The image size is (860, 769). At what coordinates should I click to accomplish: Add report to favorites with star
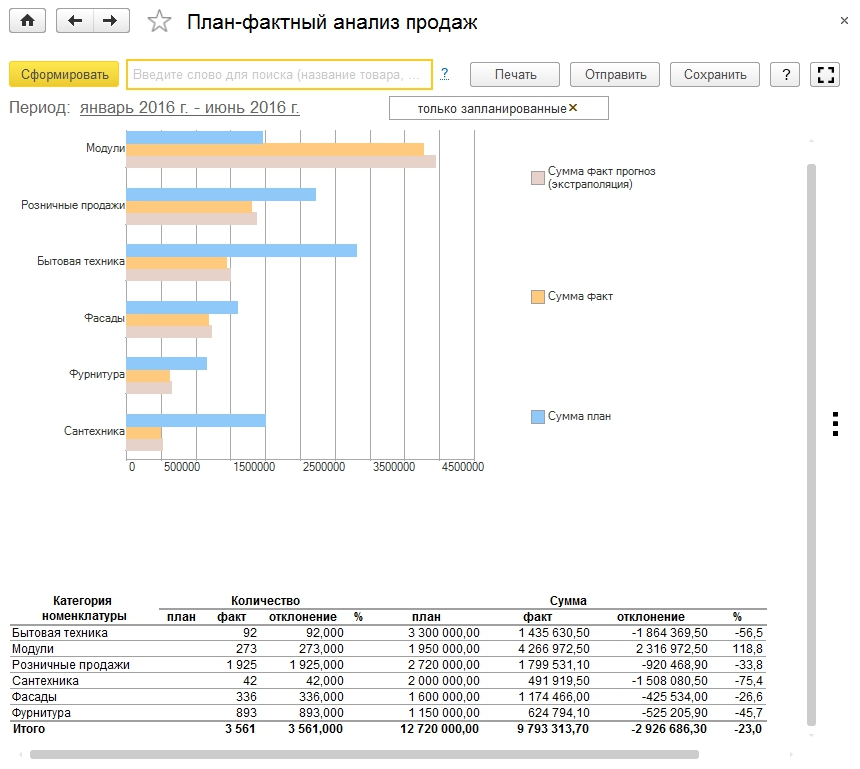(x=158, y=22)
